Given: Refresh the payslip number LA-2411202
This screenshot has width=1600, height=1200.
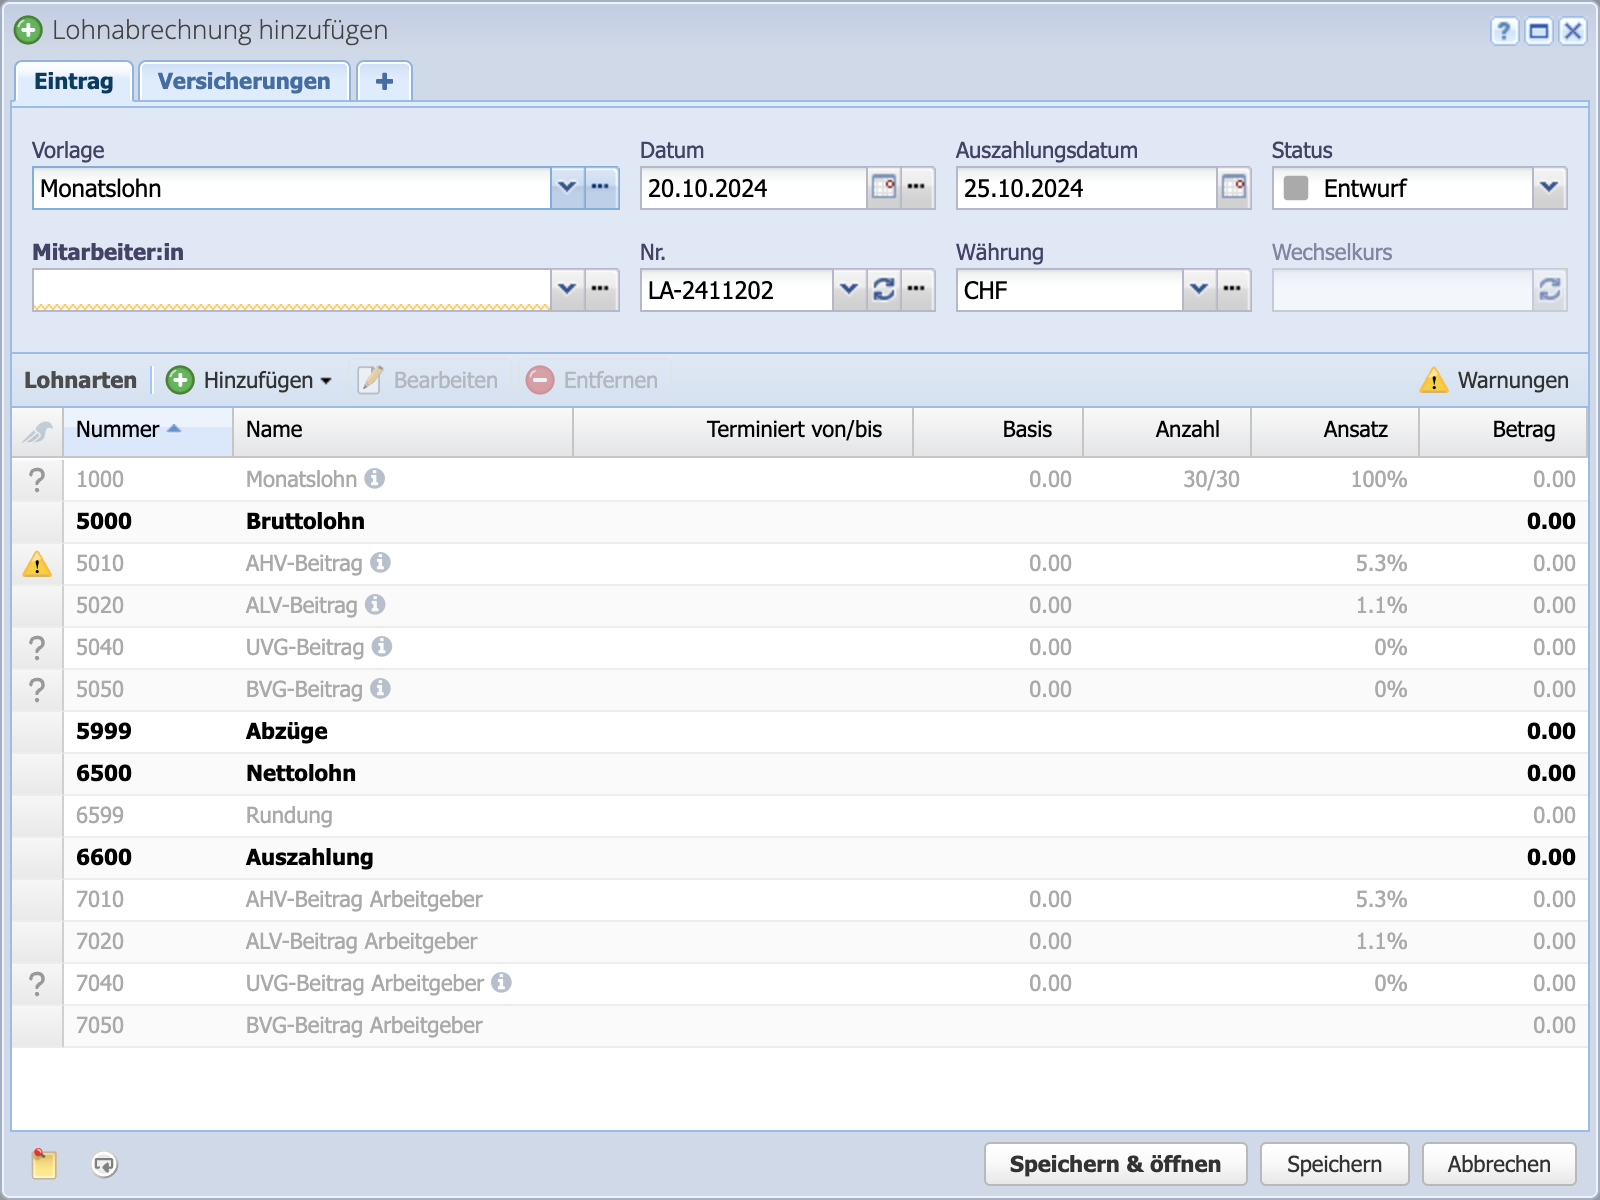Looking at the screenshot, I should [884, 290].
